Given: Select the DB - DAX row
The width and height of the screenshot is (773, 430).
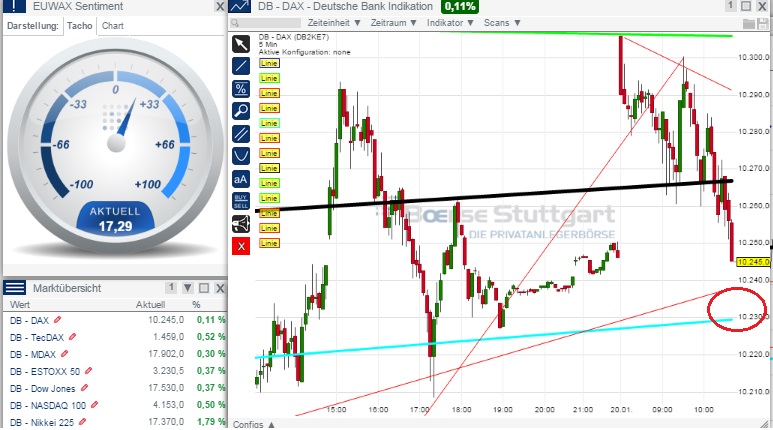Looking at the screenshot, I should pos(114,320).
